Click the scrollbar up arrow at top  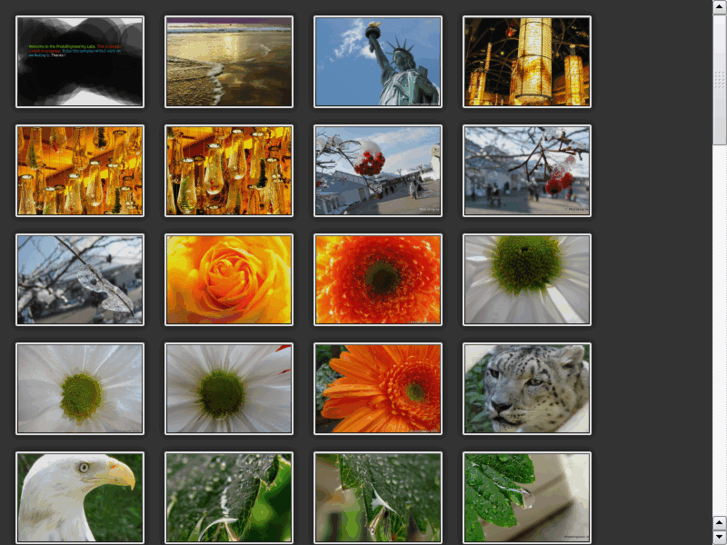(719, 7)
